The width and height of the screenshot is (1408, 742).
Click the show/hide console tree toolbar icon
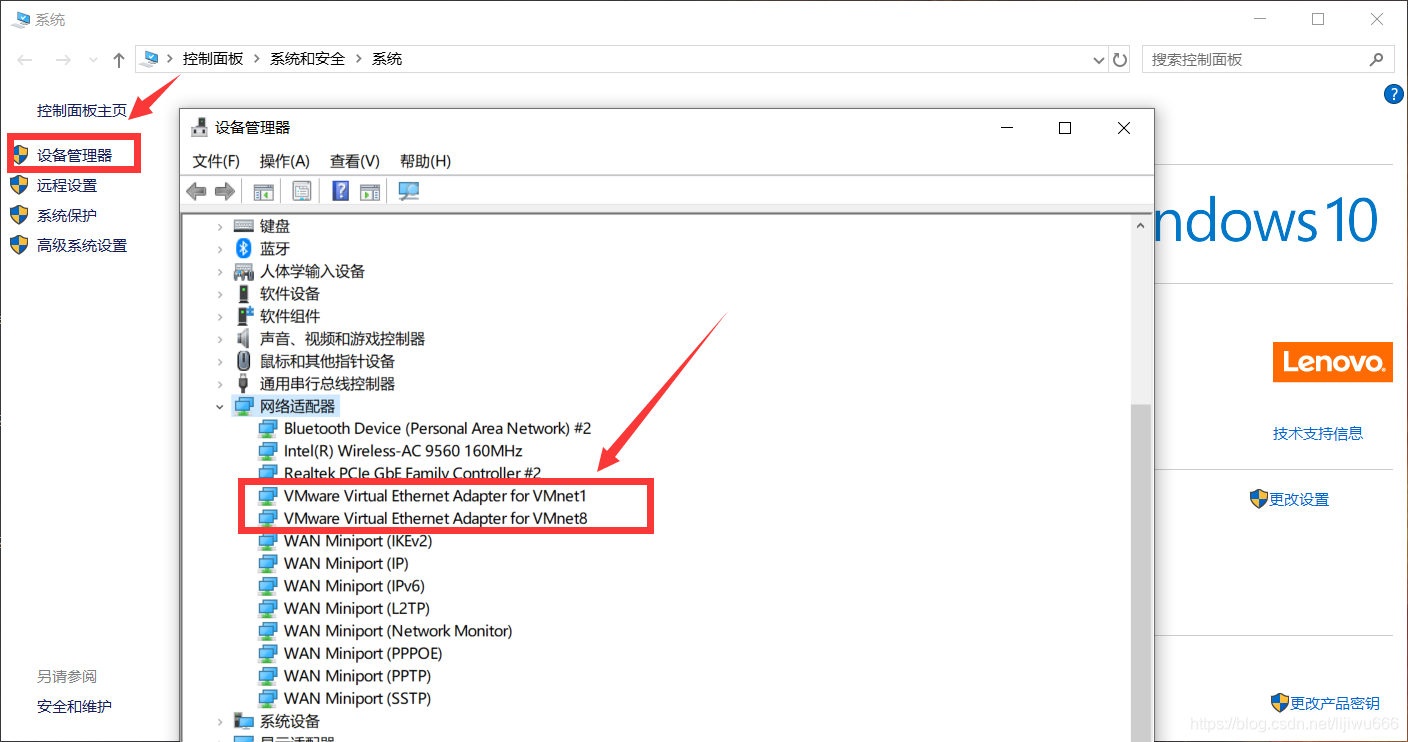pos(263,191)
